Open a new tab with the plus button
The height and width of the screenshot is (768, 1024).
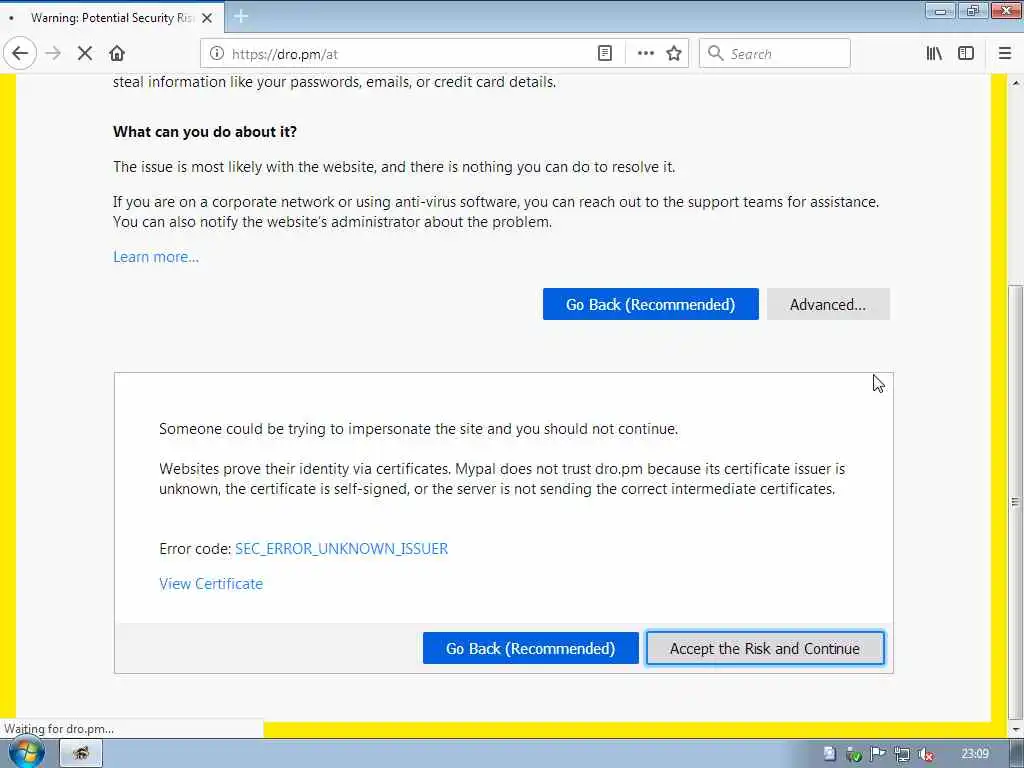241,16
